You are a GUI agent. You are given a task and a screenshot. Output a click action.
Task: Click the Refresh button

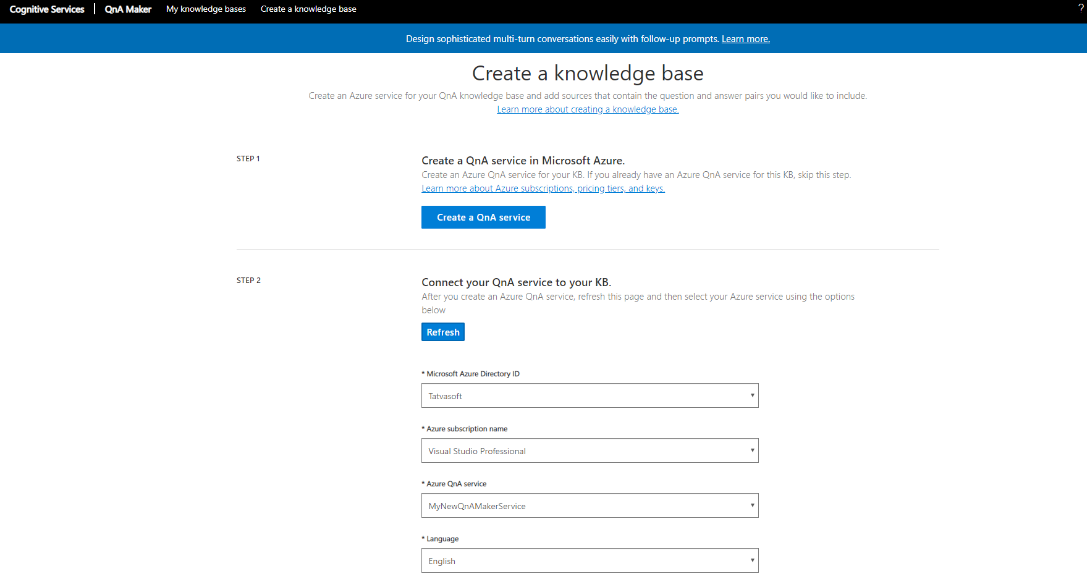pyautogui.click(x=443, y=332)
